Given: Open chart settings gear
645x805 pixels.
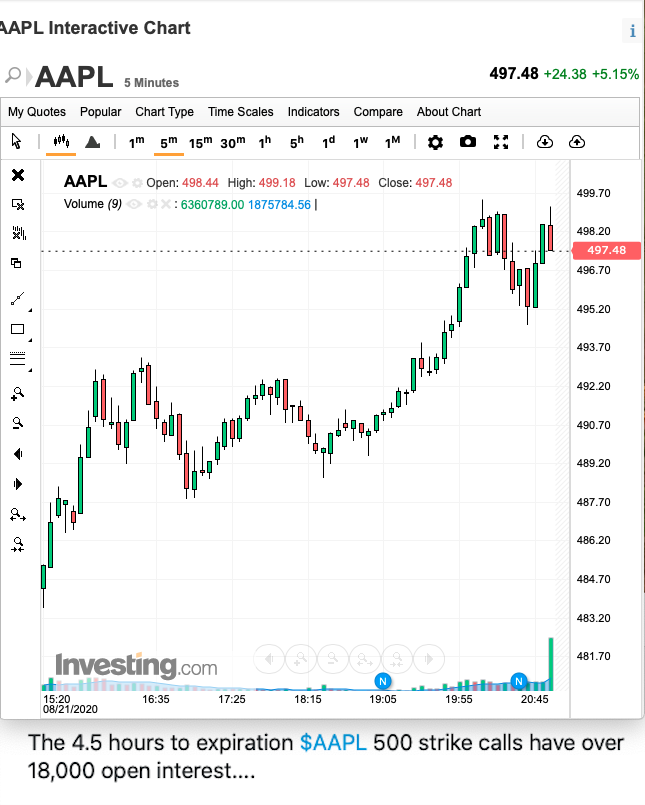Looking at the screenshot, I should (x=435, y=142).
